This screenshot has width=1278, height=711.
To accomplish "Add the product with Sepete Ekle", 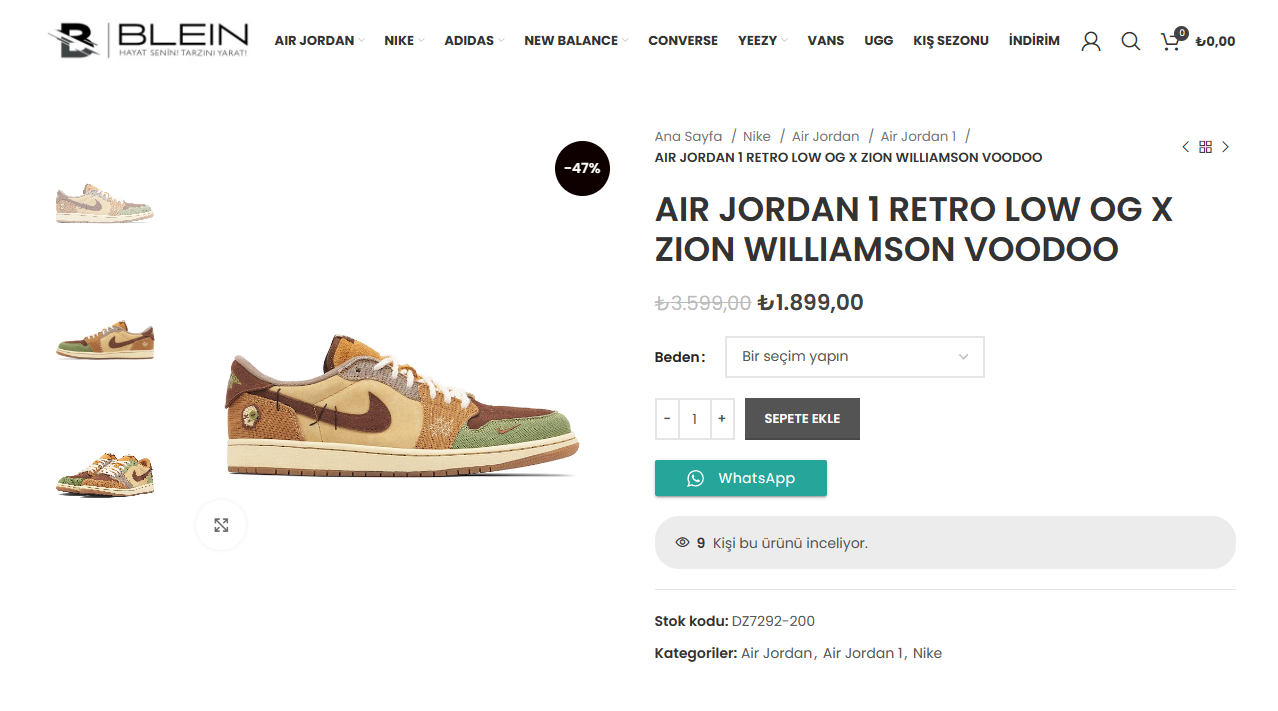I will point(802,419).
